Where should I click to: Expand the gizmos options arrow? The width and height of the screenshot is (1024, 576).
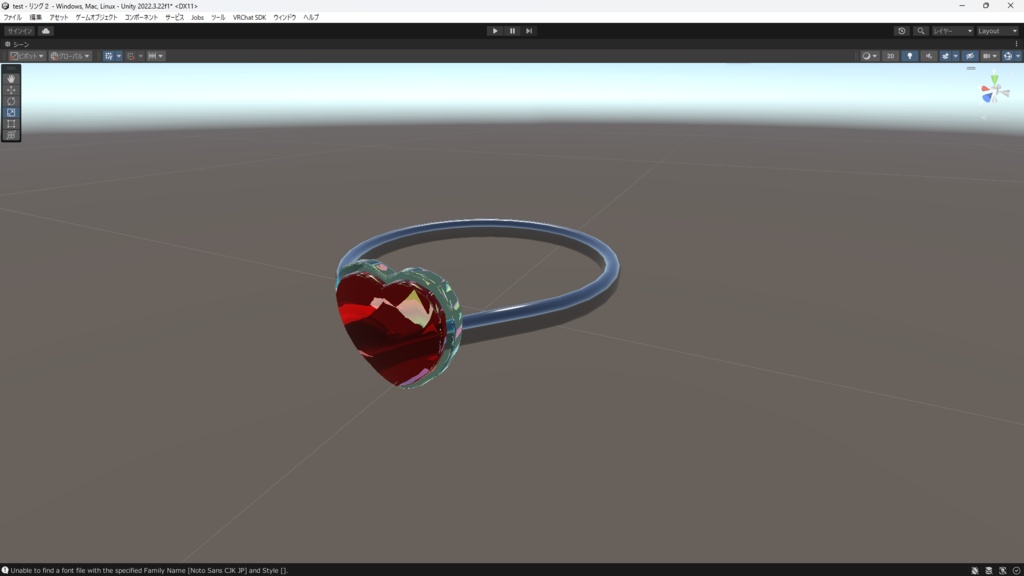click(1017, 56)
